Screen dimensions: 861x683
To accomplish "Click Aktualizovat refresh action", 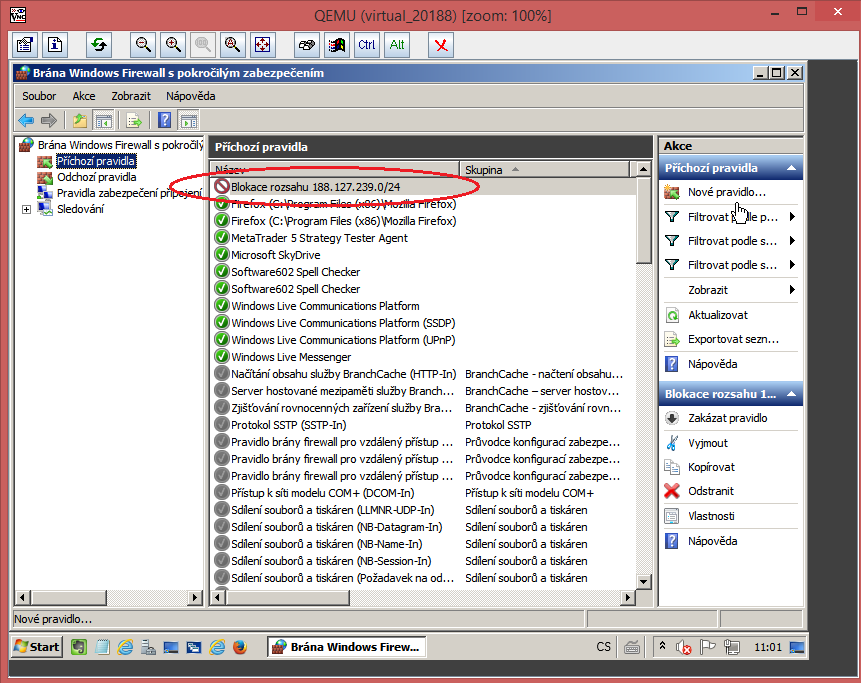I will (718, 315).
